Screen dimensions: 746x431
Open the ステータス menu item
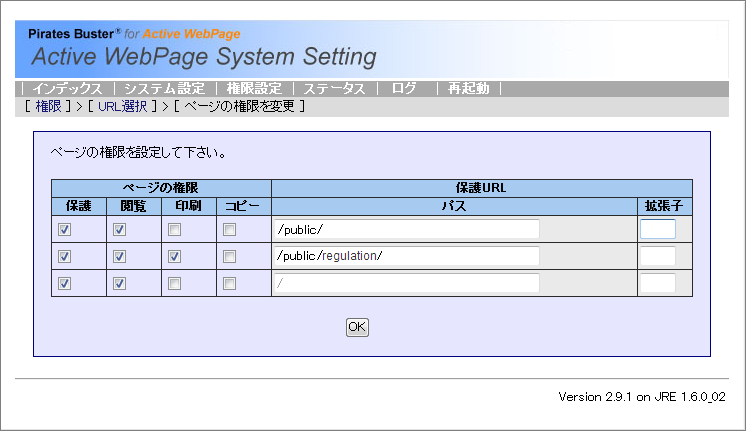(335, 89)
